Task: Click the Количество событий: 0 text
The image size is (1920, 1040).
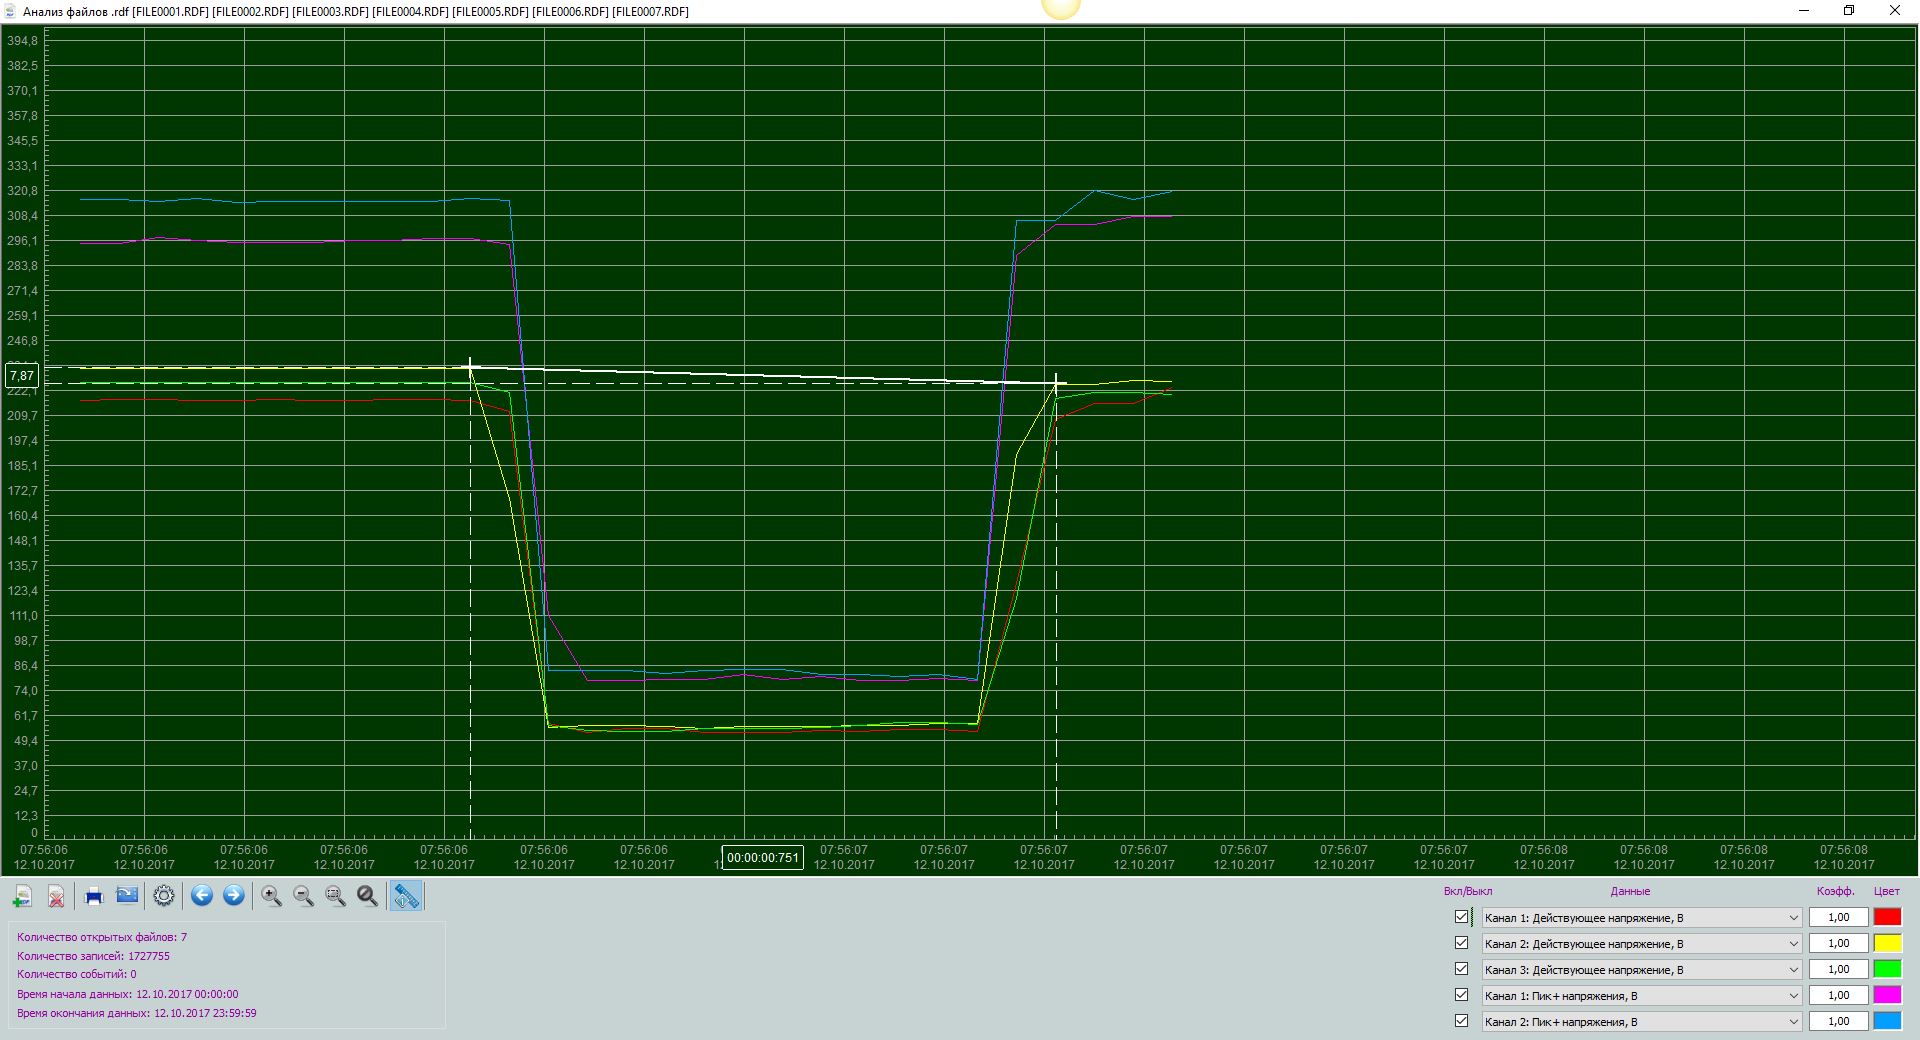Action: coord(77,974)
